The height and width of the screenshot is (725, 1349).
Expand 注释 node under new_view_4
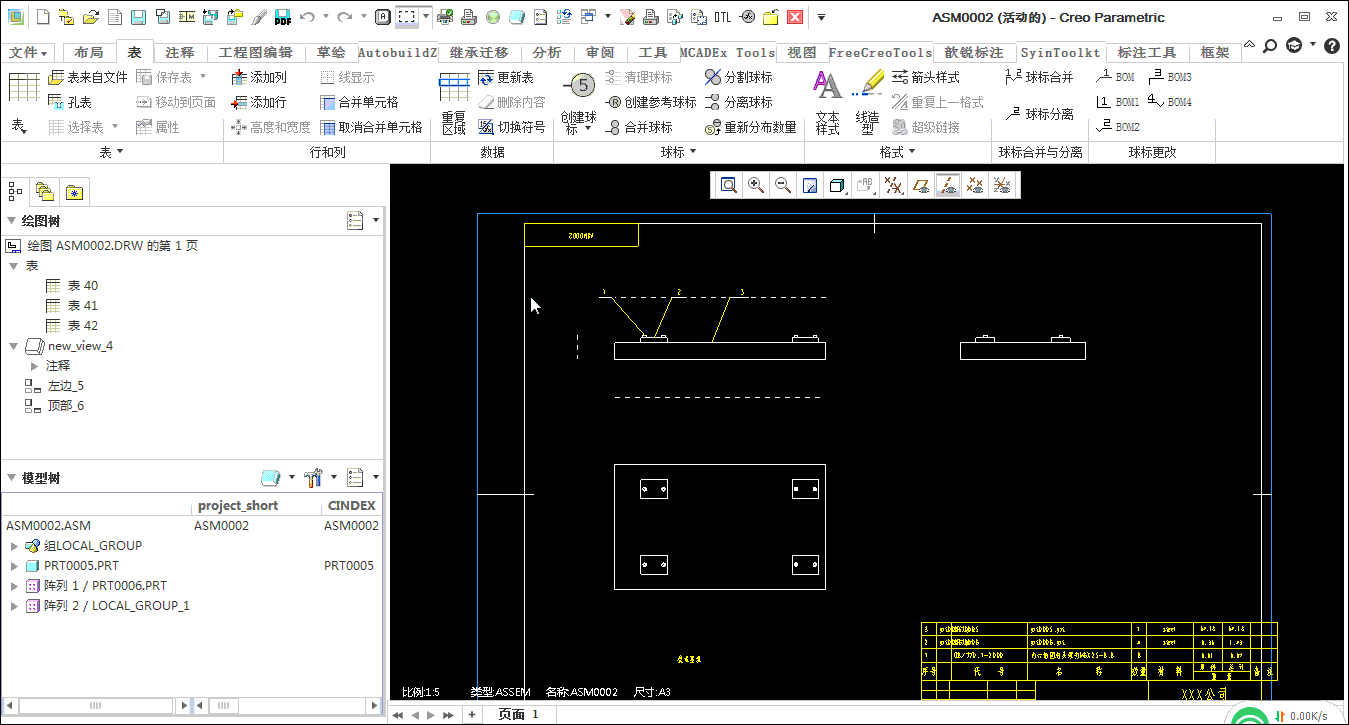34,366
